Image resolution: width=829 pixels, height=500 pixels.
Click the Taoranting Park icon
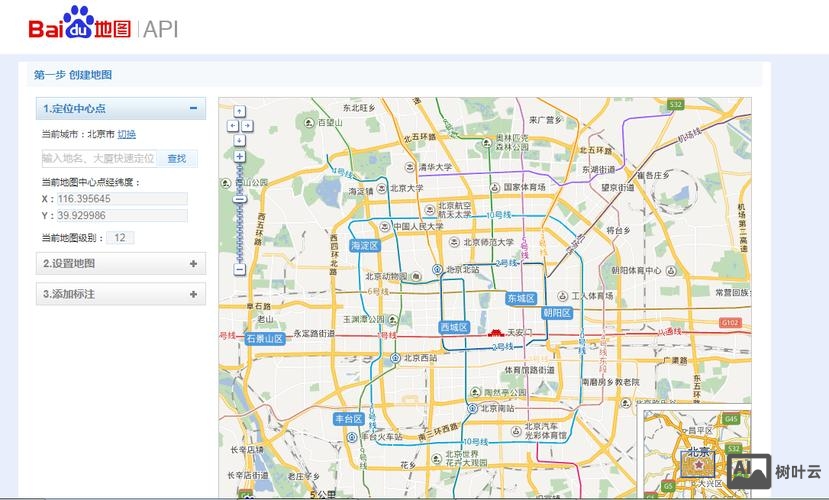click(x=475, y=392)
